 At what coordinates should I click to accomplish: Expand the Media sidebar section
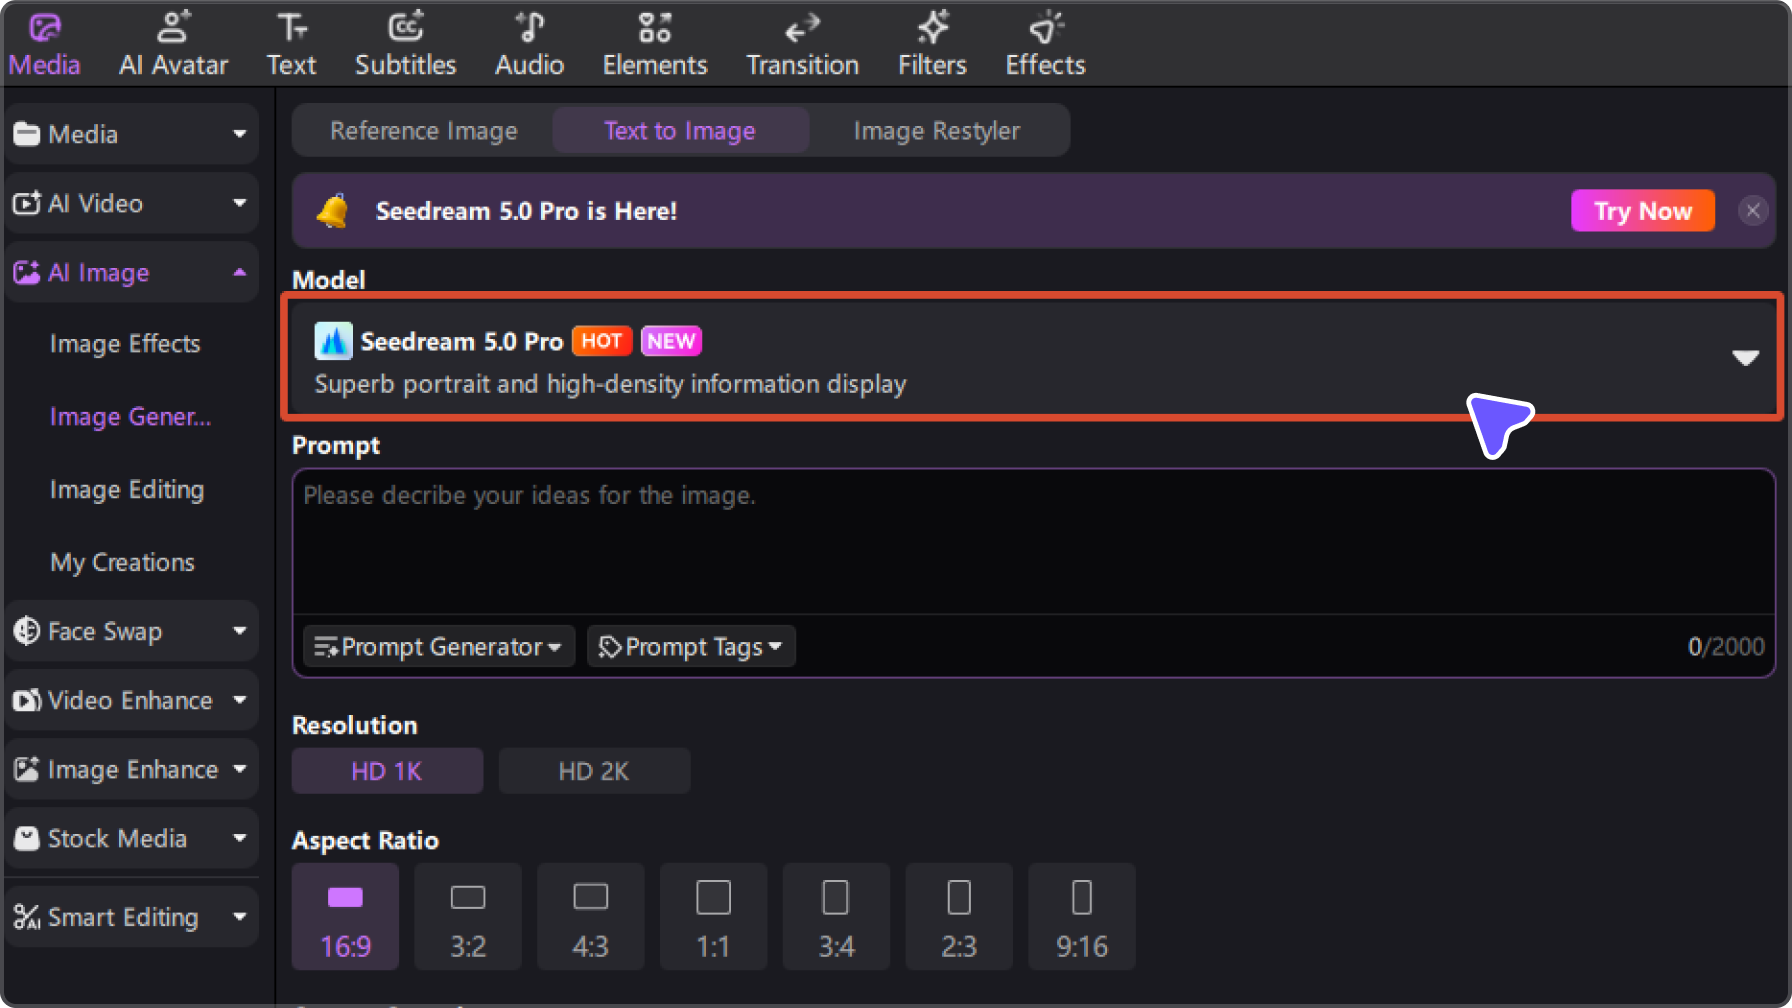coord(239,134)
